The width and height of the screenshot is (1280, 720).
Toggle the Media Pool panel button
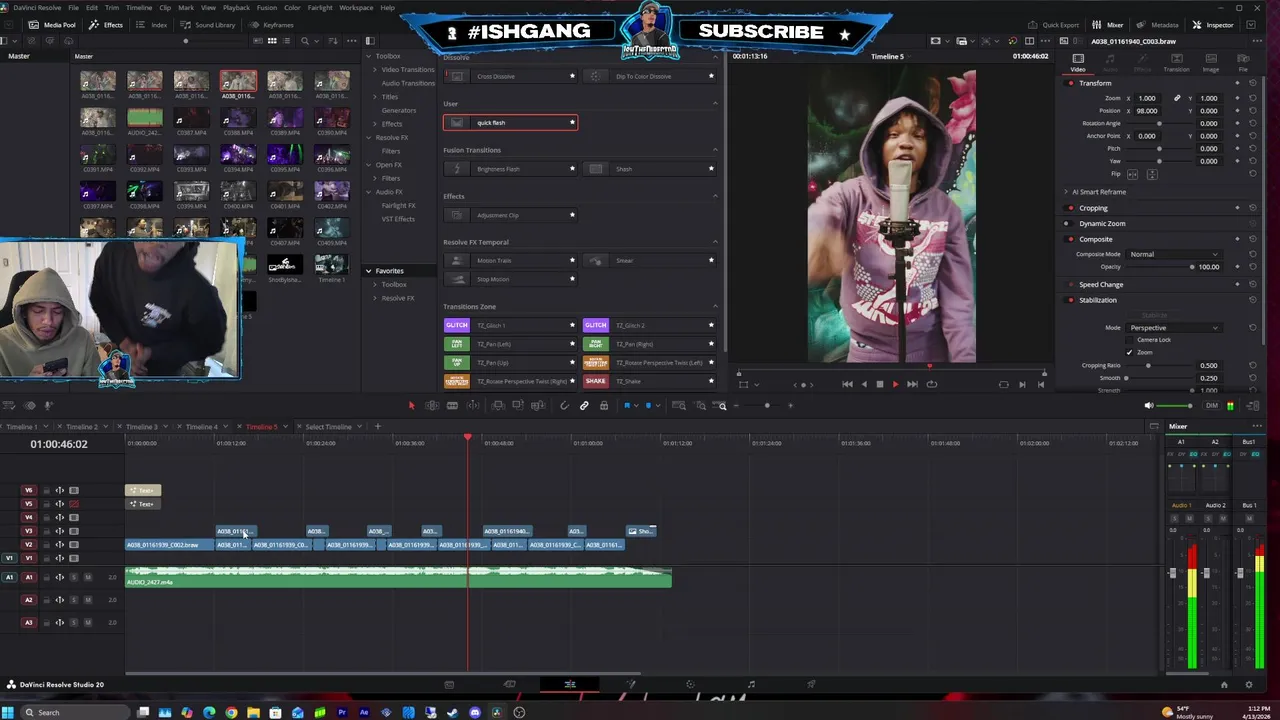pyautogui.click(x=53, y=25)
